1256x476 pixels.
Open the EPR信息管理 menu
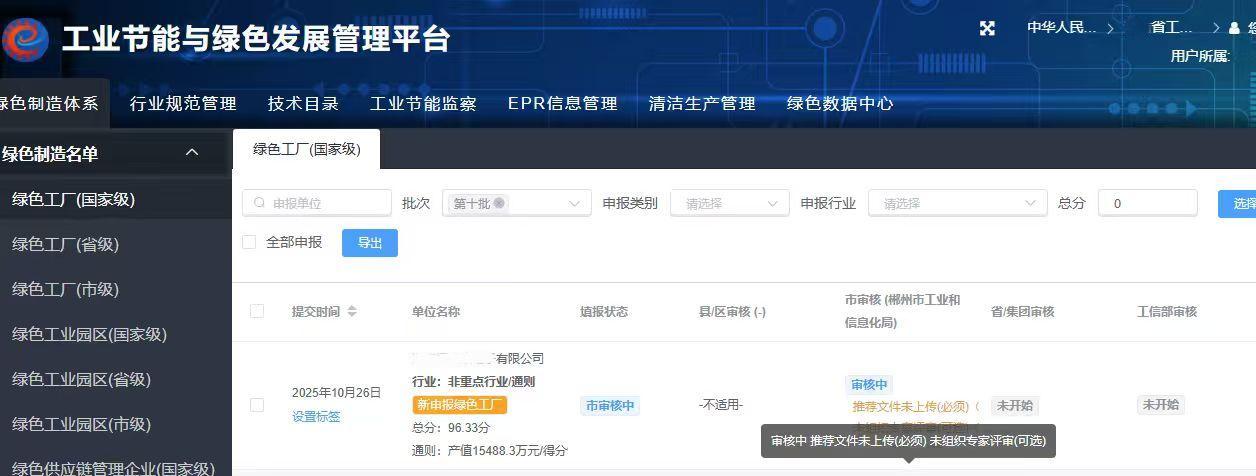click(562, 103)
